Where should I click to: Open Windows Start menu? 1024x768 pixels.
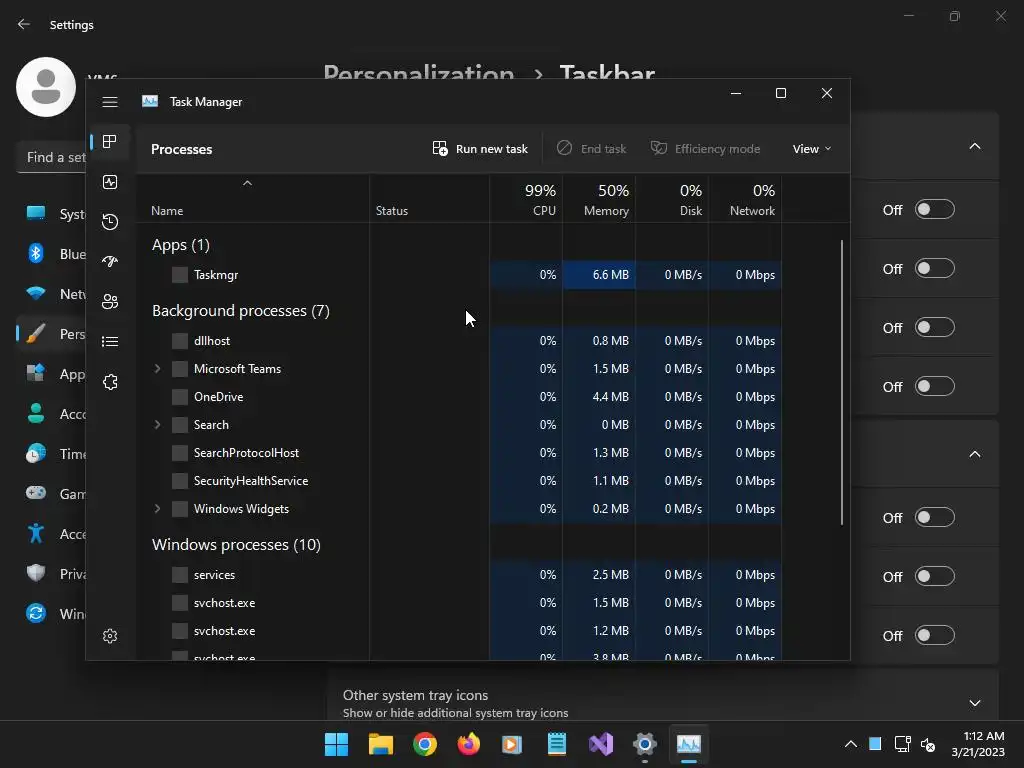click(336, 744)
